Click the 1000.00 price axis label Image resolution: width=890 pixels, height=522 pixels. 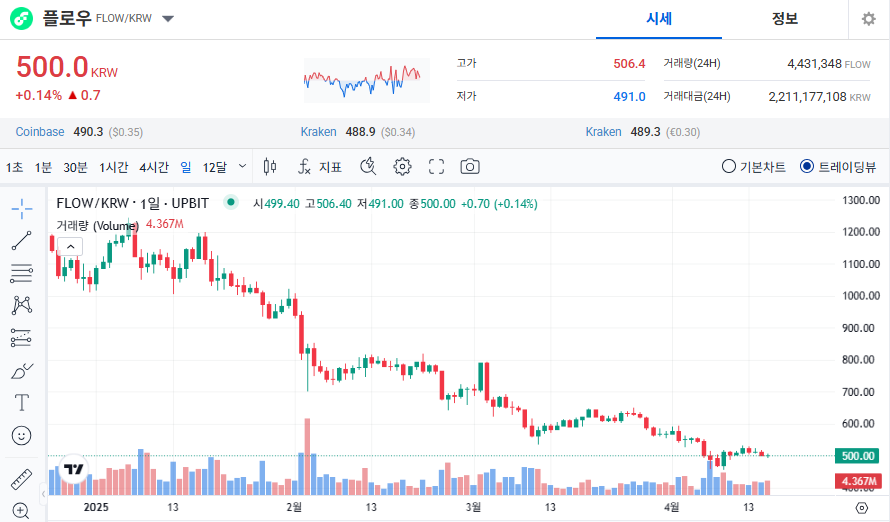click(860, 296)
